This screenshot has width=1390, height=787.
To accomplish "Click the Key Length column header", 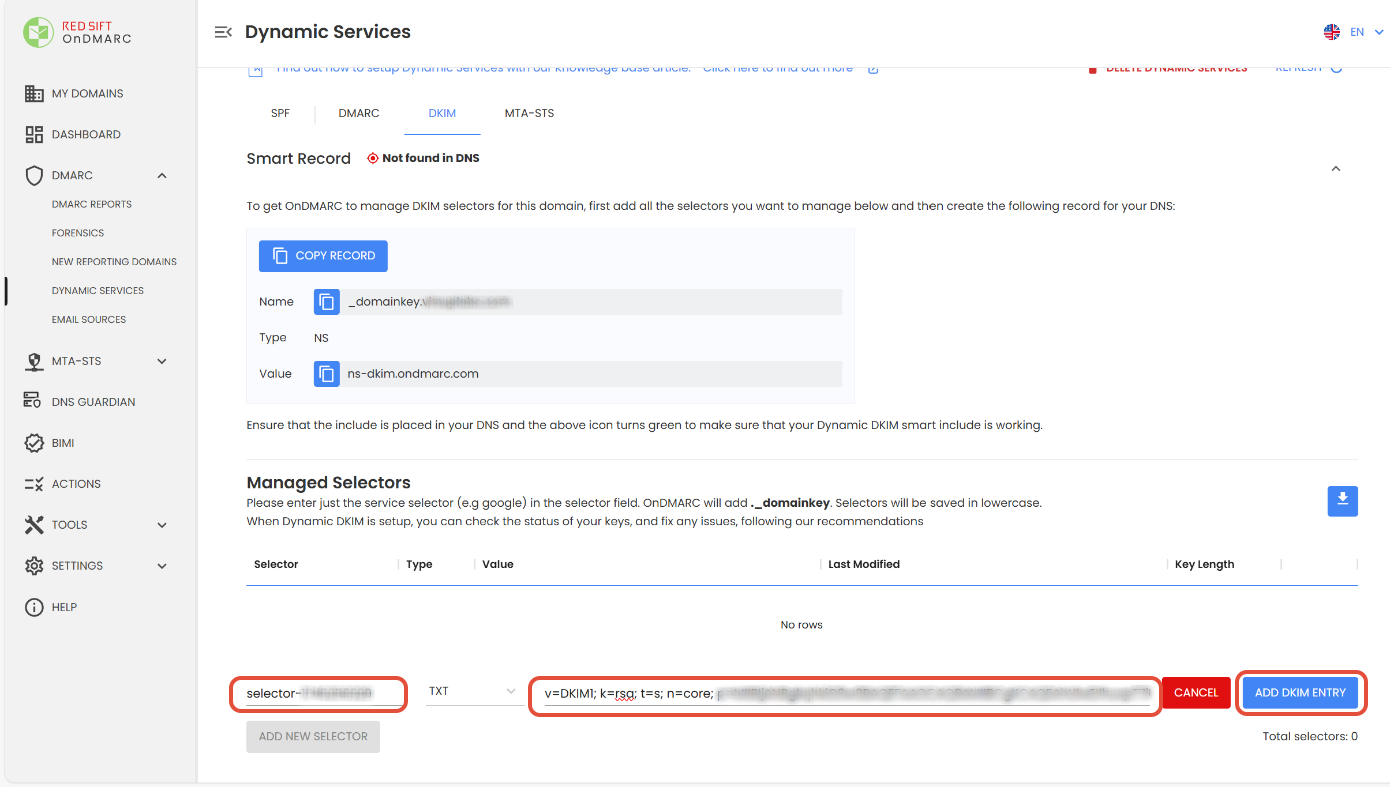I will click(1204, 564).
